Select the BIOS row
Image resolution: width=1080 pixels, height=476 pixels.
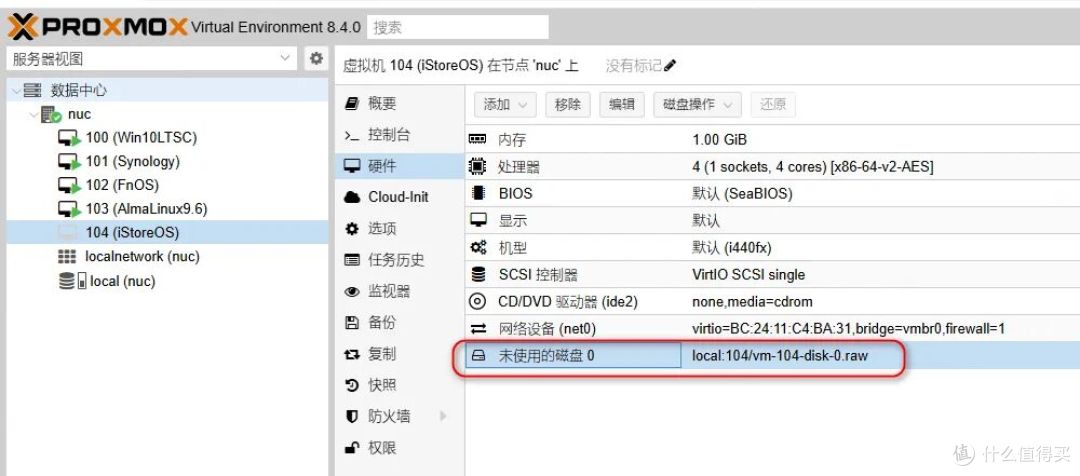(772, 194)
